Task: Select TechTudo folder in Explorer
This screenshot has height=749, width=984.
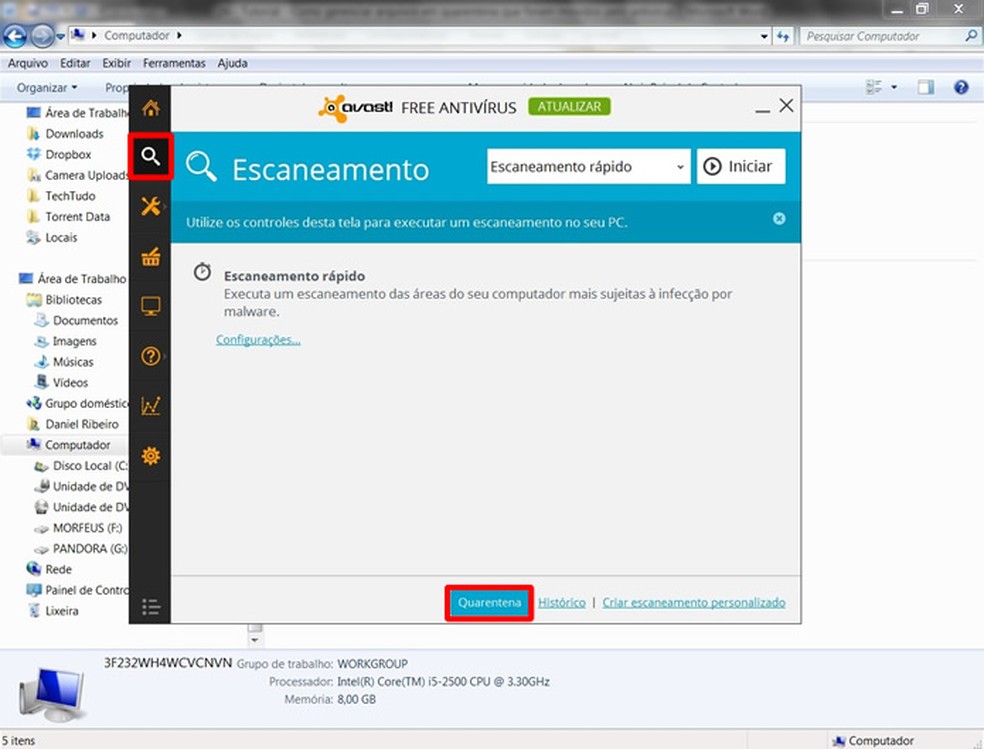Action: tap(70, 196)
